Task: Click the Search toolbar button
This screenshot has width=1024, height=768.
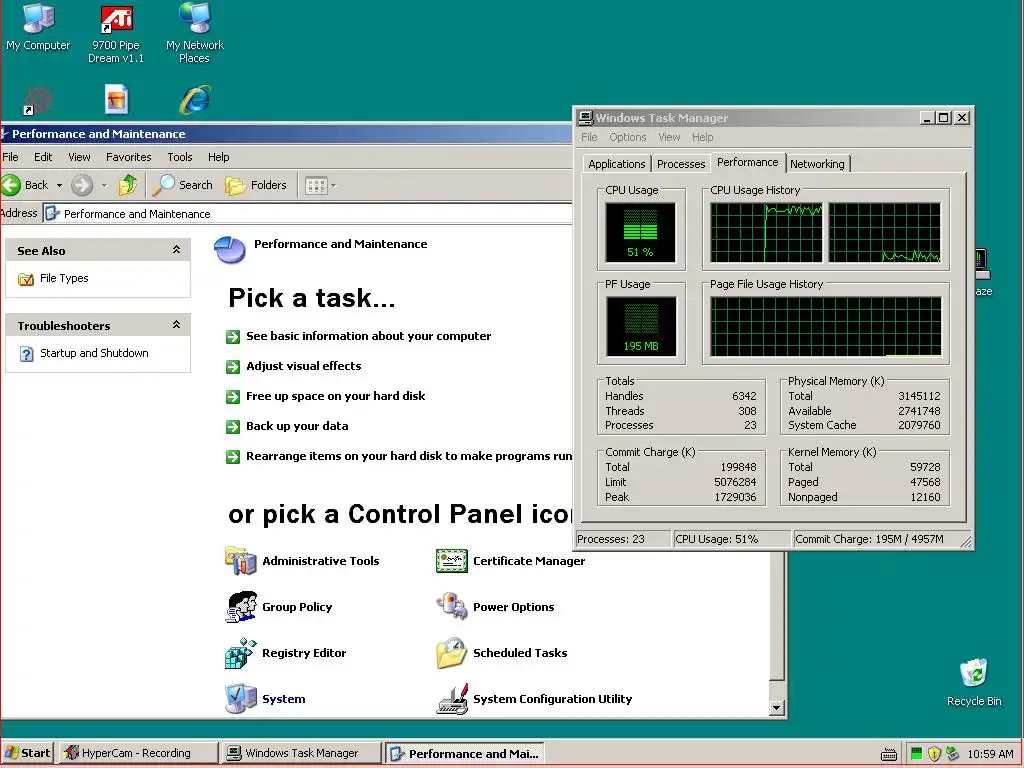Action: coord(183,185)
